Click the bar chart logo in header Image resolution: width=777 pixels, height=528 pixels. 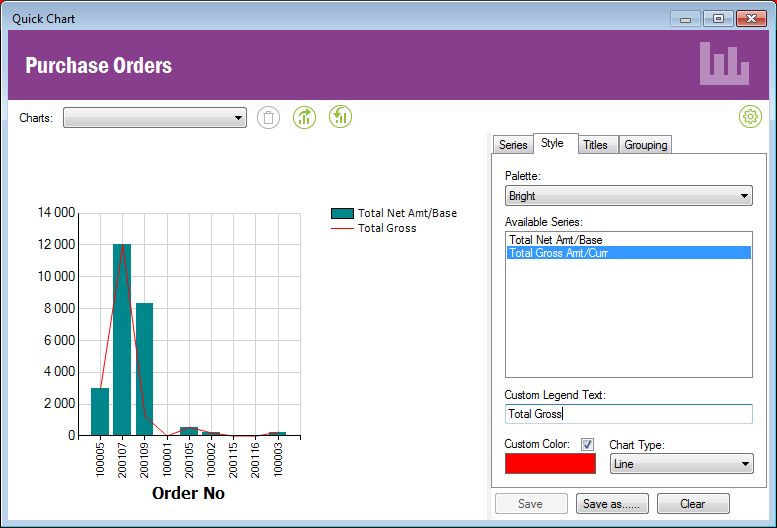click(x=724, y=64)
